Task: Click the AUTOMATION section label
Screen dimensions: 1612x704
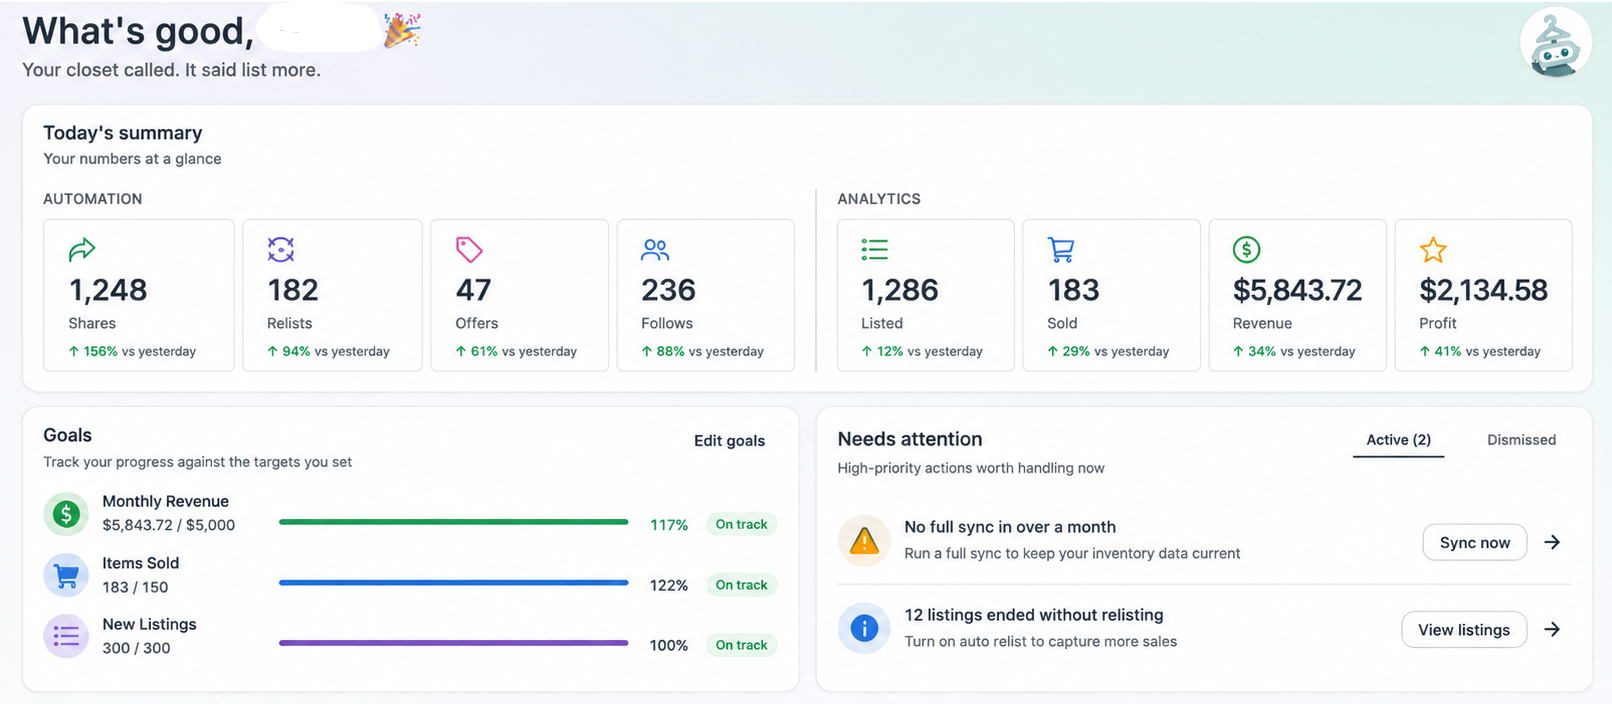Action: [x=93, y=199]
